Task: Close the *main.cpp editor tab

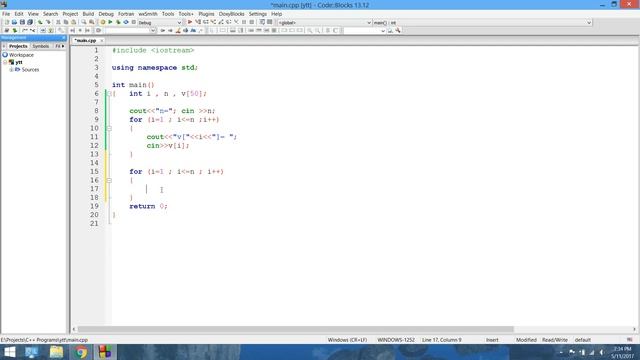Action: (102, 40)
